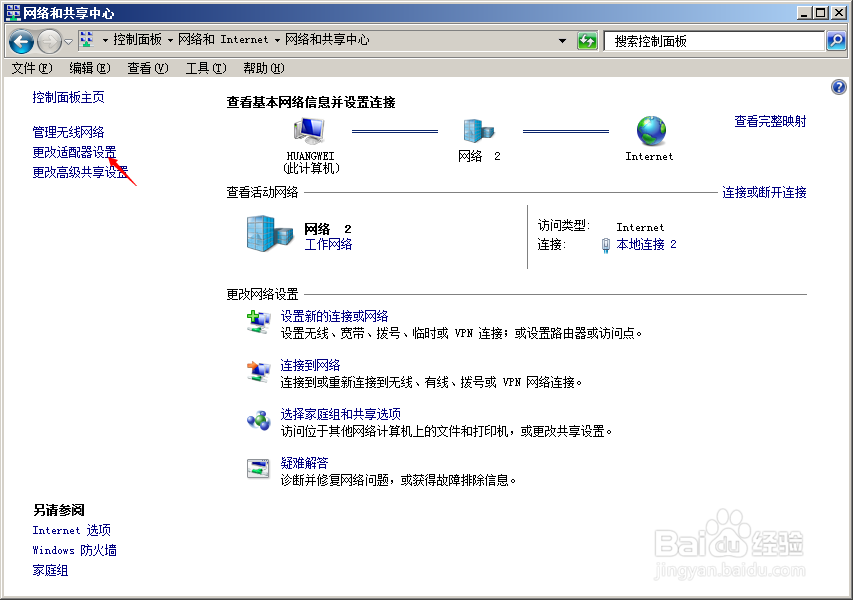
Task: Click the blue help question mark icon
Action: tap(838, 86)
